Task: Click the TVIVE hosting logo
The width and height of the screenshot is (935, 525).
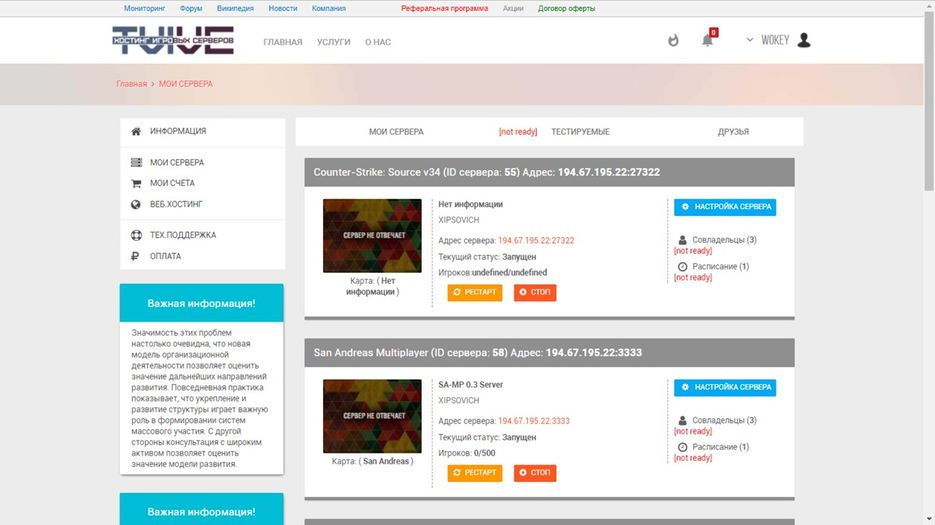Action: click(173, 41)
